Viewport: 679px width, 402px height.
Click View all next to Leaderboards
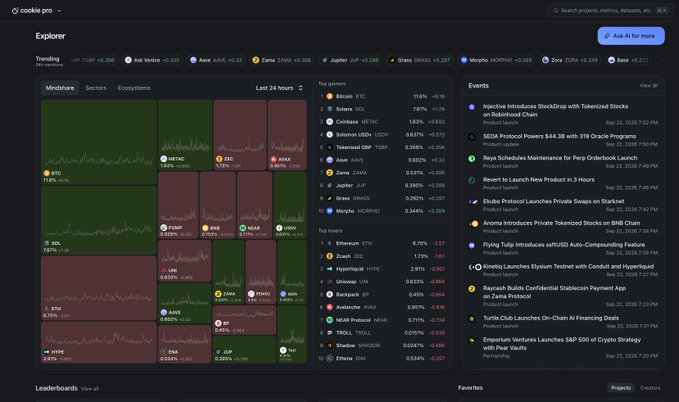(90, 389)
